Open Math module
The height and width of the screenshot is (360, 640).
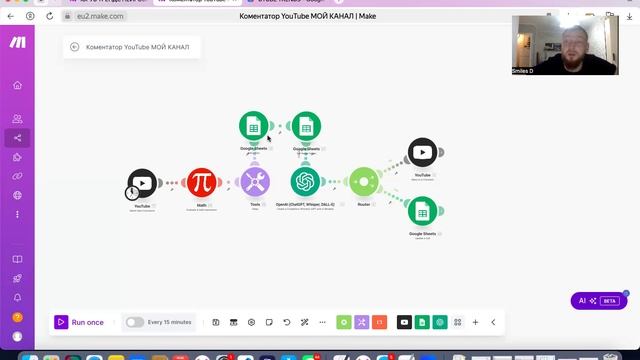[202, 182]
